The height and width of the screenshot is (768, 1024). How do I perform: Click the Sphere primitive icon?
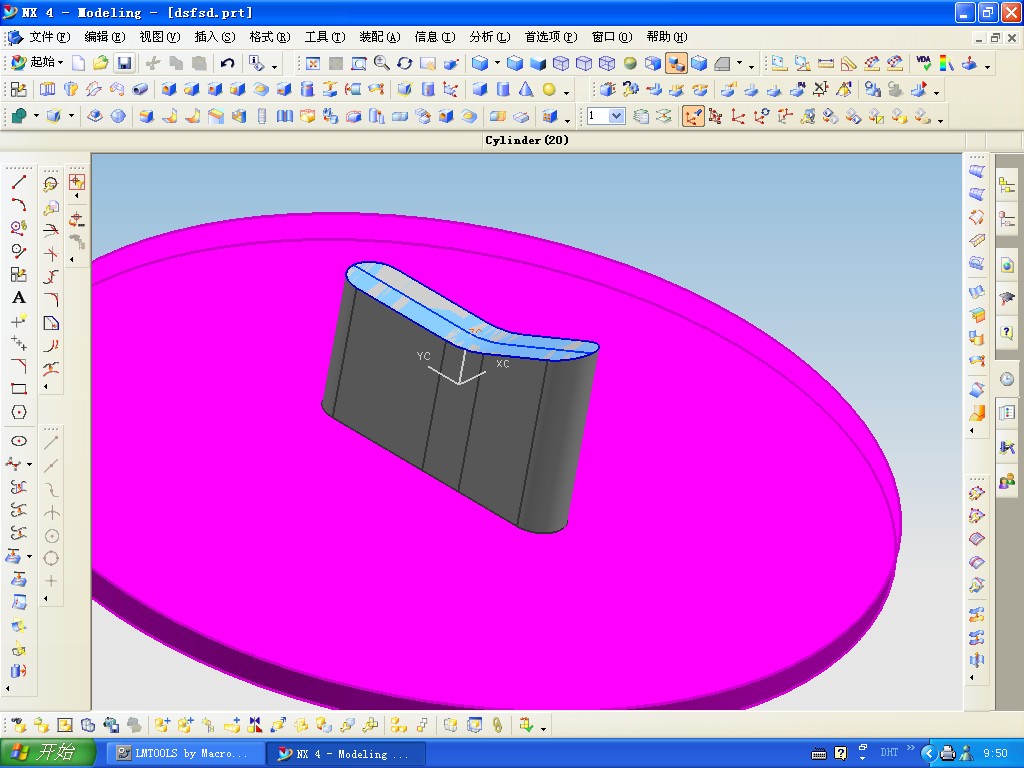[549, 89]
